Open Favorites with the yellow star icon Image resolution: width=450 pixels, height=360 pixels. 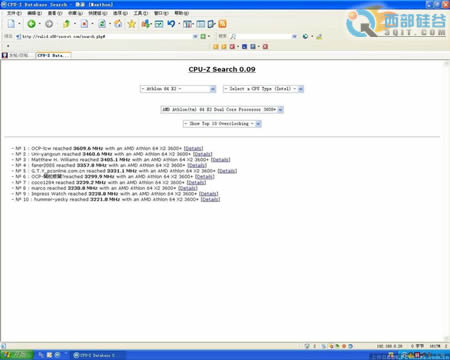[x=132, y=24]
